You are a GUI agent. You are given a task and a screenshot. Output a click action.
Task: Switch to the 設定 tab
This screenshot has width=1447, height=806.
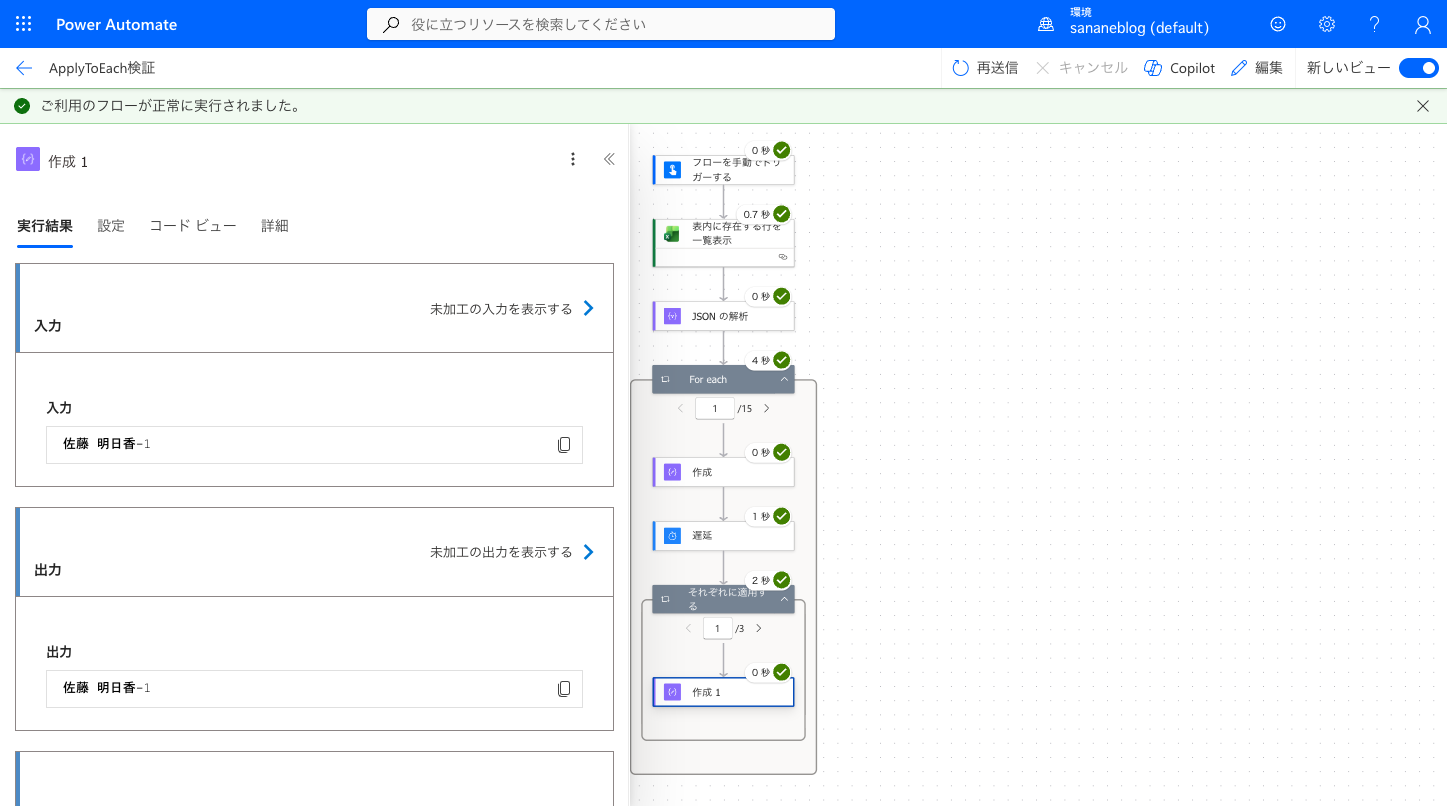111,226
